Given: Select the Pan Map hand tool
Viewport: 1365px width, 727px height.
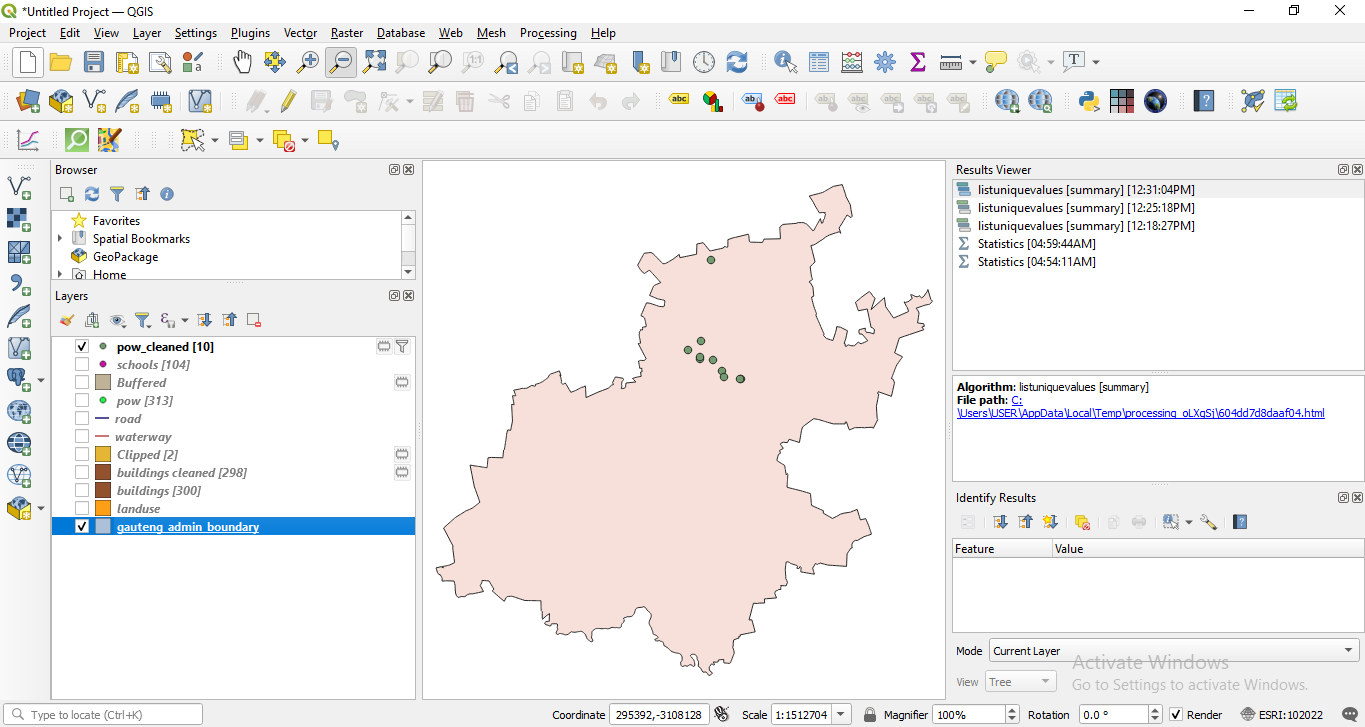Looking at the screenshot, I should click(242, 62).
